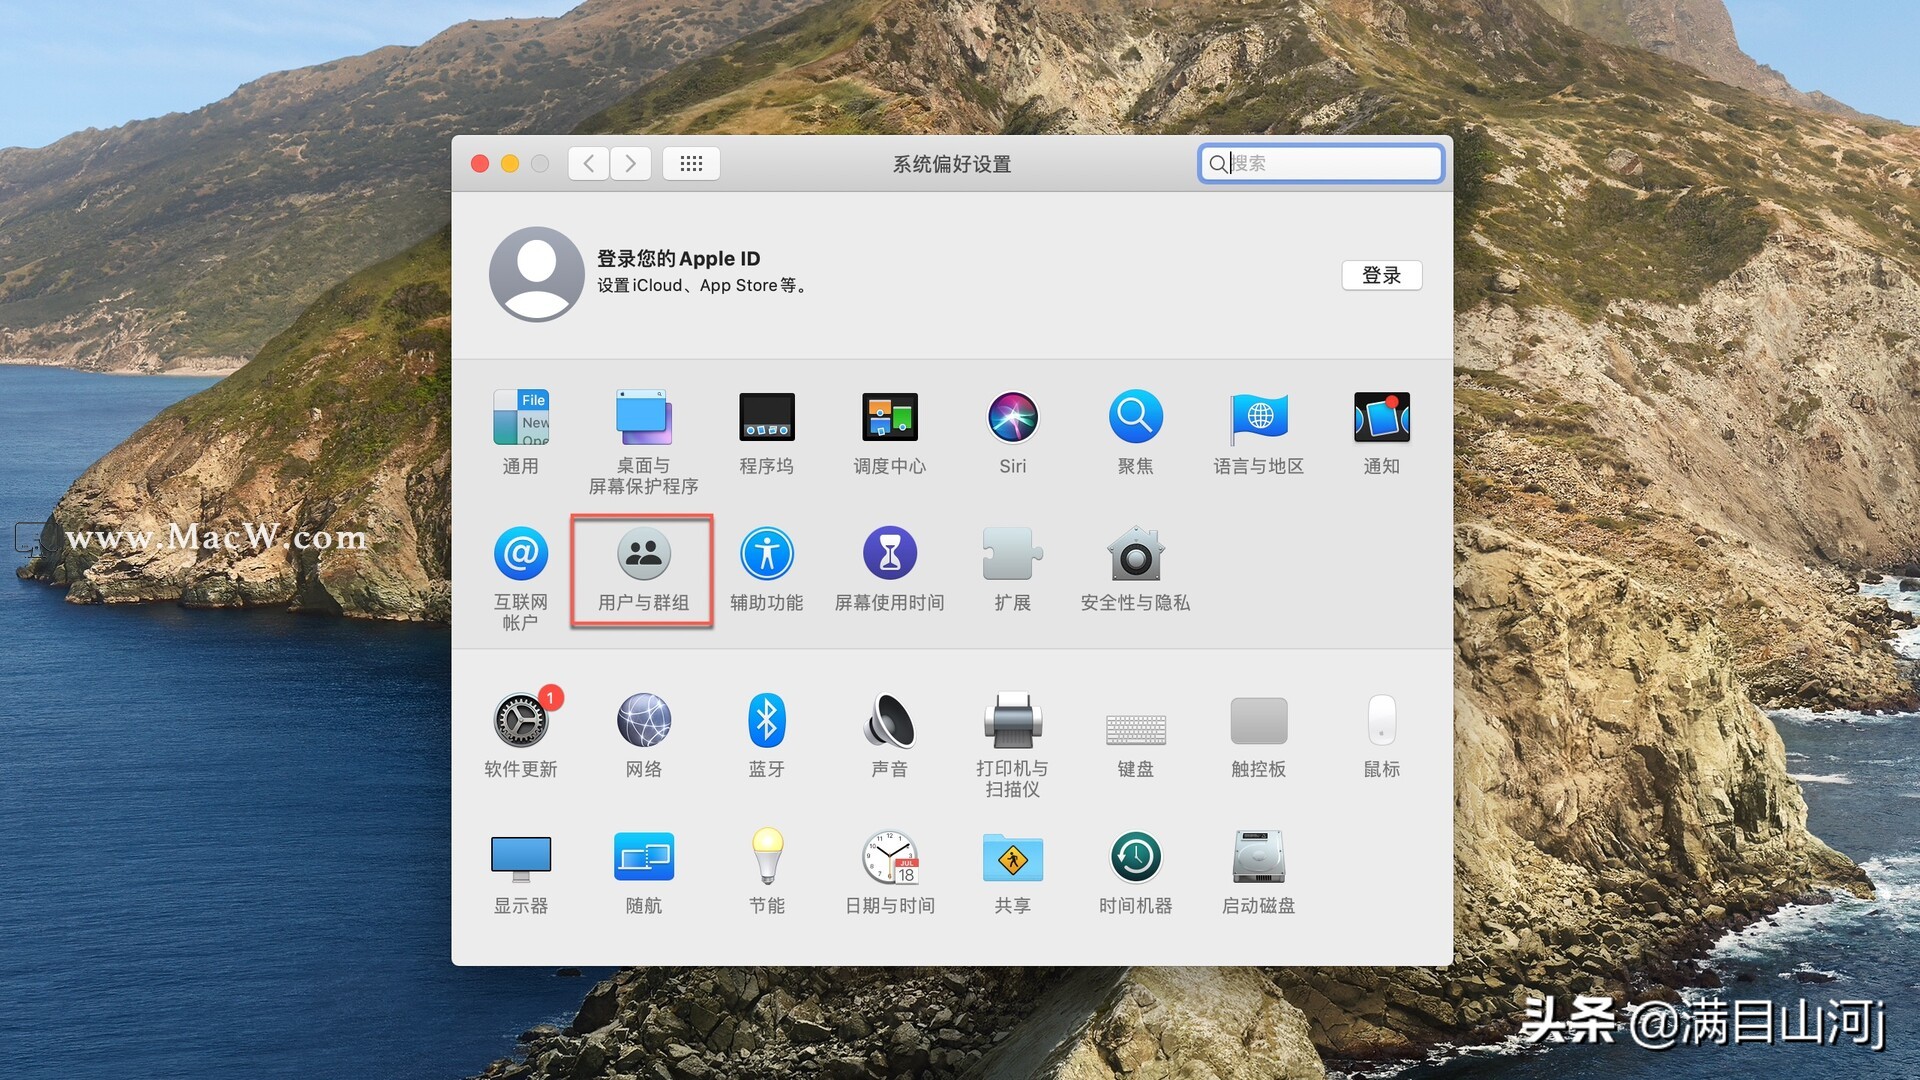
Task: Click inside the 搜索 search field
Action: pos(1320,163)
